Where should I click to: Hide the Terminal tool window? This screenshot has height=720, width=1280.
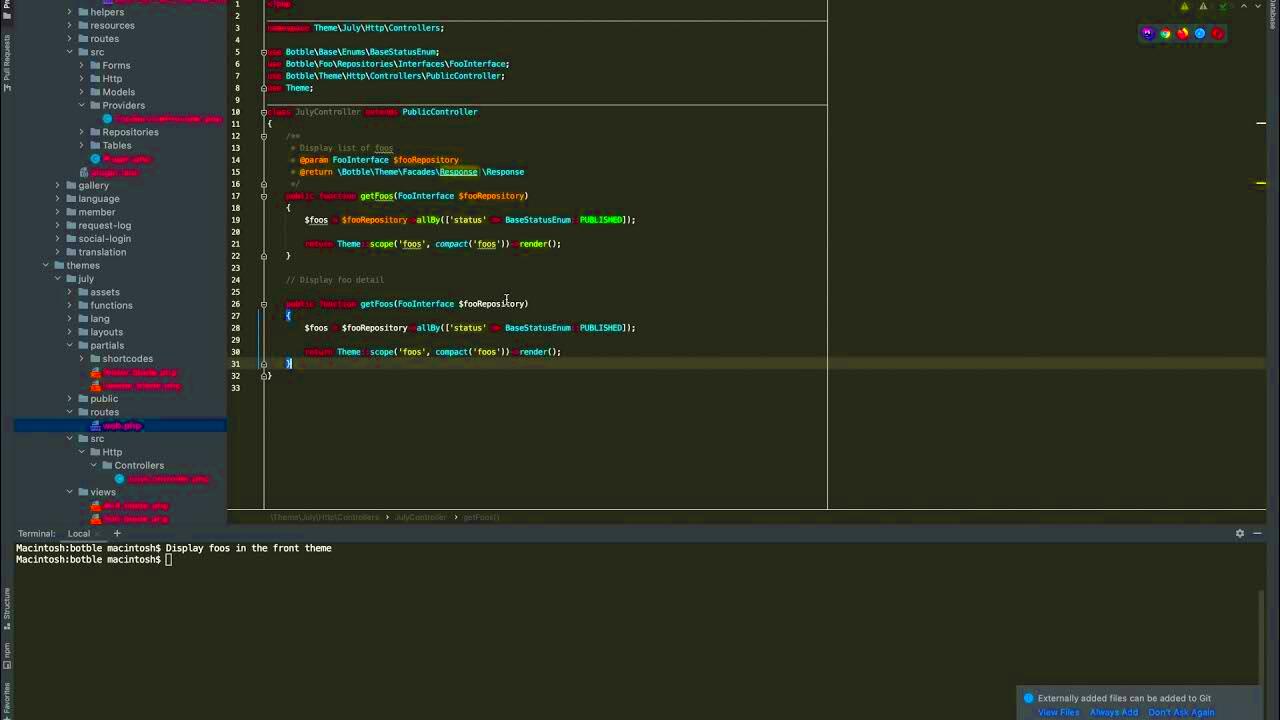(x=1257, y=534)
